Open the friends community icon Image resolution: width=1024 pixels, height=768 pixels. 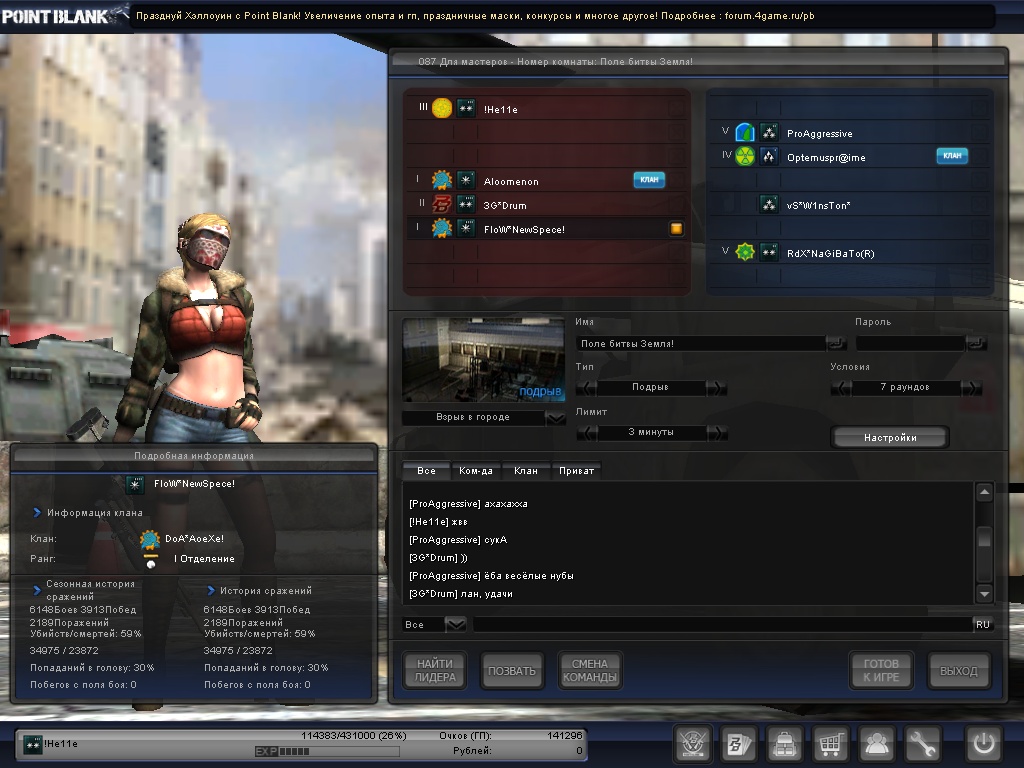[877, 744]
